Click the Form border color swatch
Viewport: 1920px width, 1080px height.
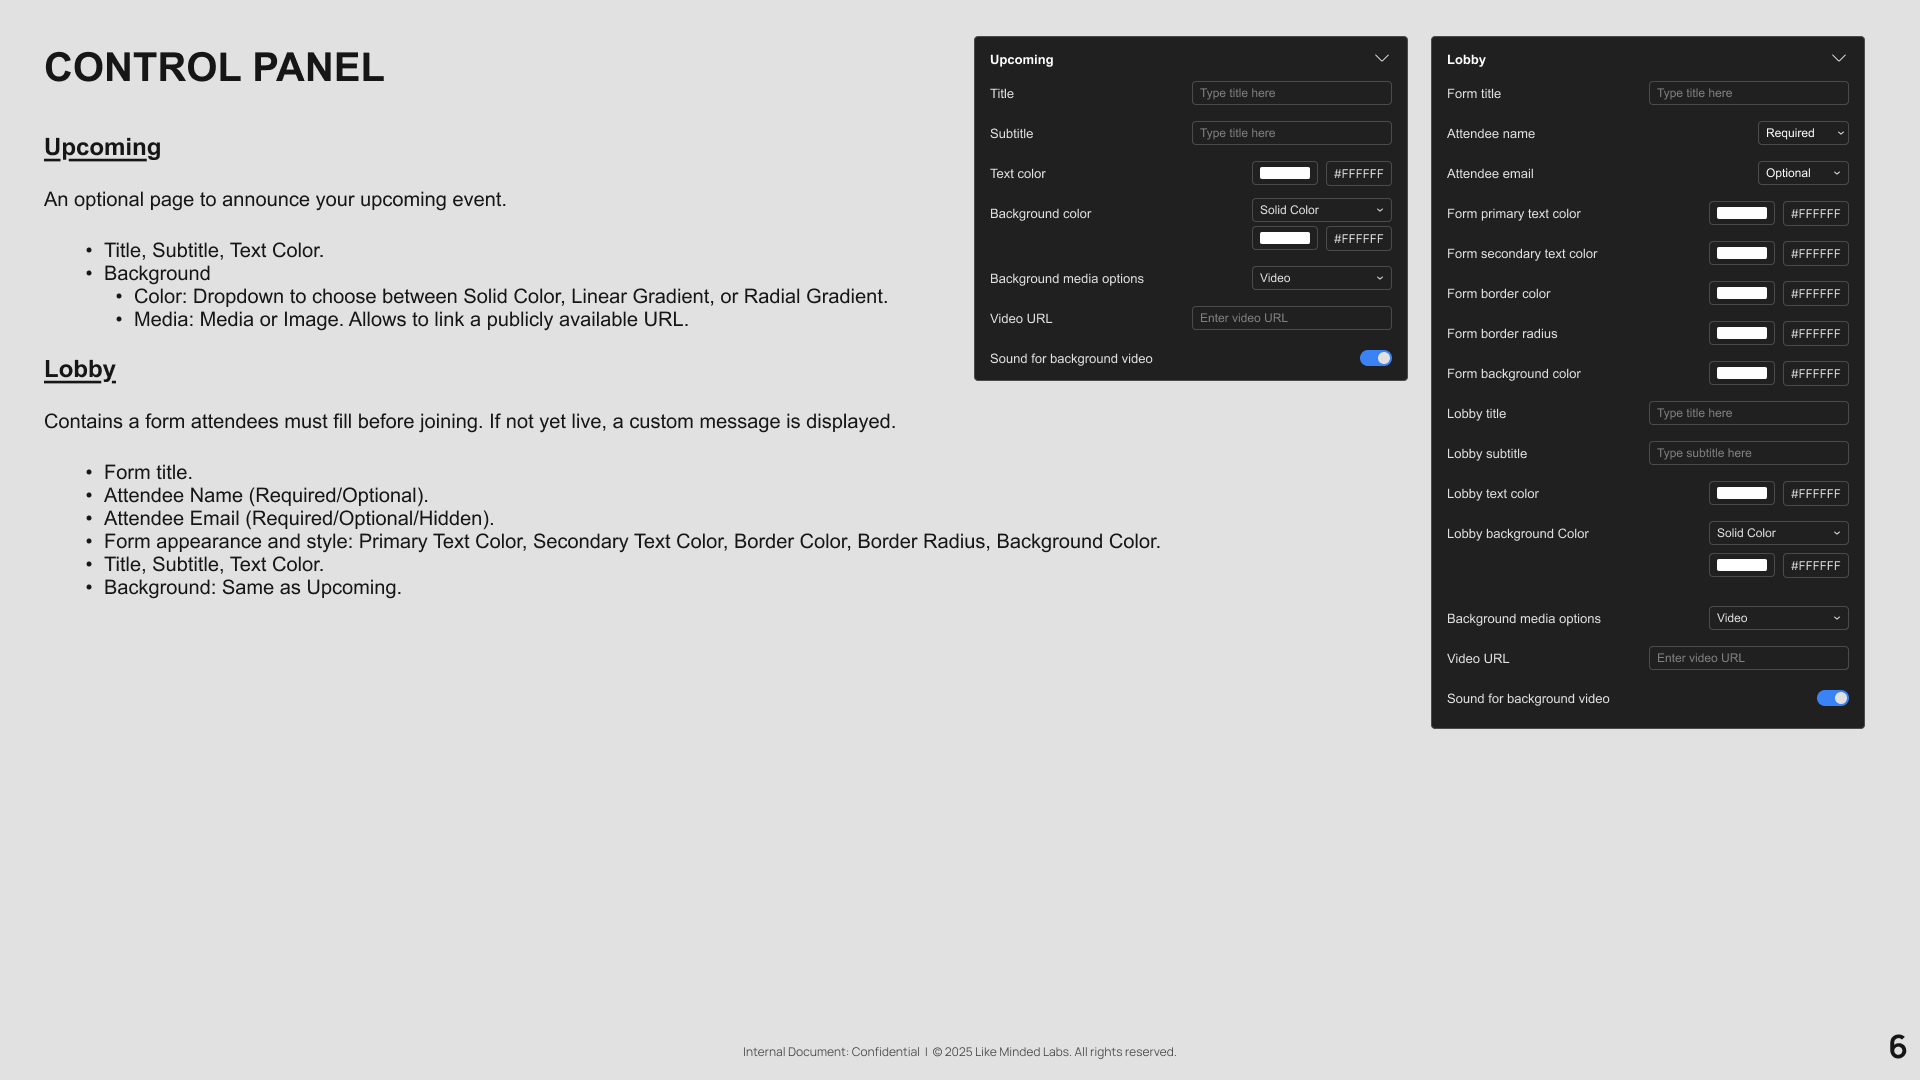[1741, 293]
